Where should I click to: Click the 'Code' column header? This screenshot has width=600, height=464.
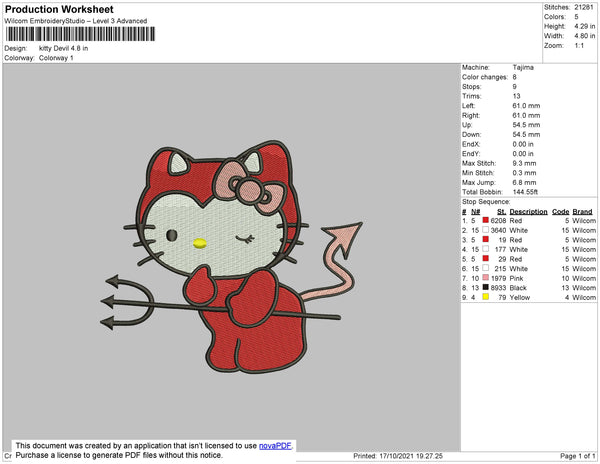(x=561, y=212)
